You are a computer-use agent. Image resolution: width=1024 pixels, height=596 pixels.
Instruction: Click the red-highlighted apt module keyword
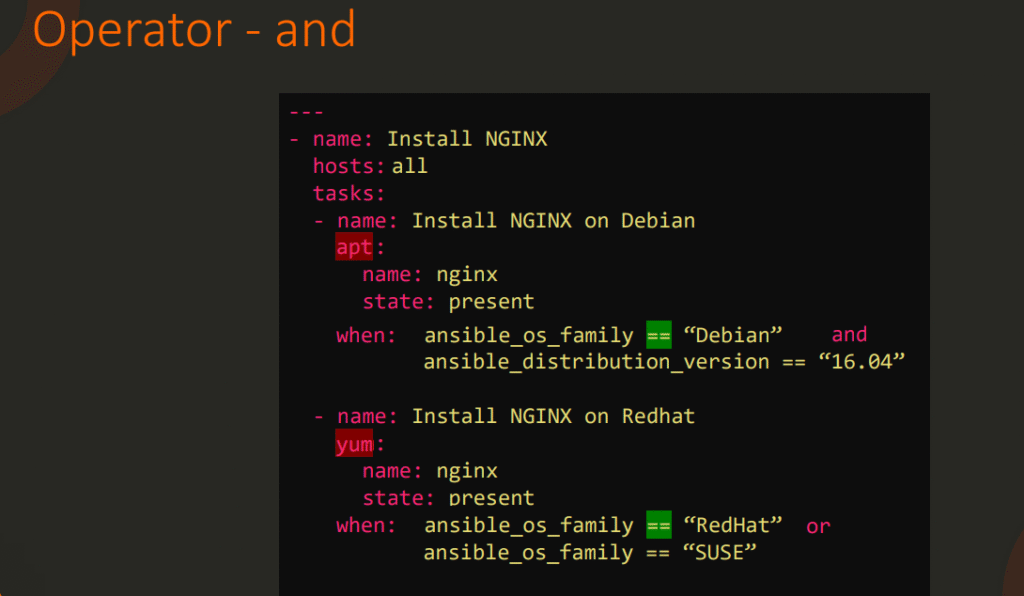coord(355,247)
